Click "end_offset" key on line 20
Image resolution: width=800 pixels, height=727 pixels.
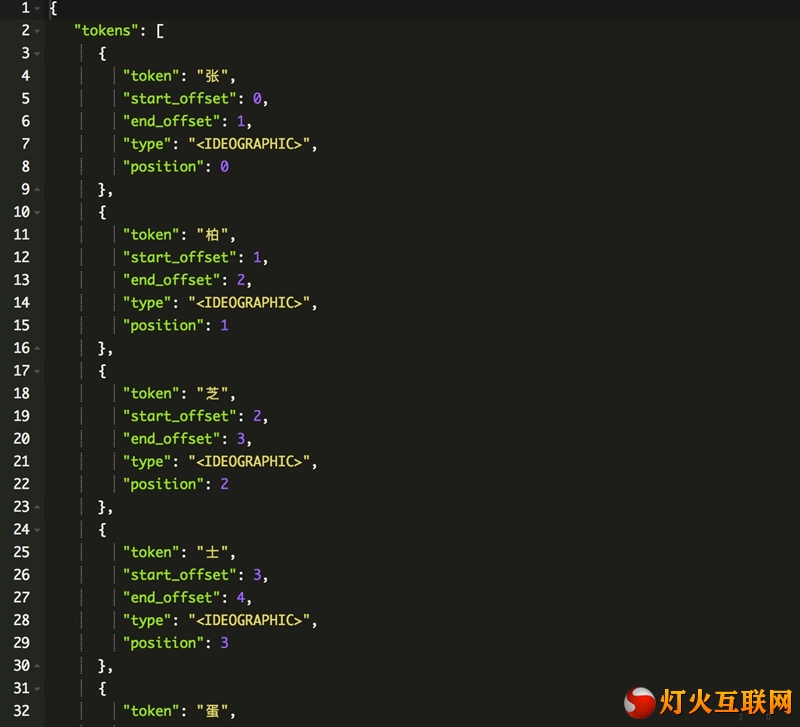[x=172, y=439]
